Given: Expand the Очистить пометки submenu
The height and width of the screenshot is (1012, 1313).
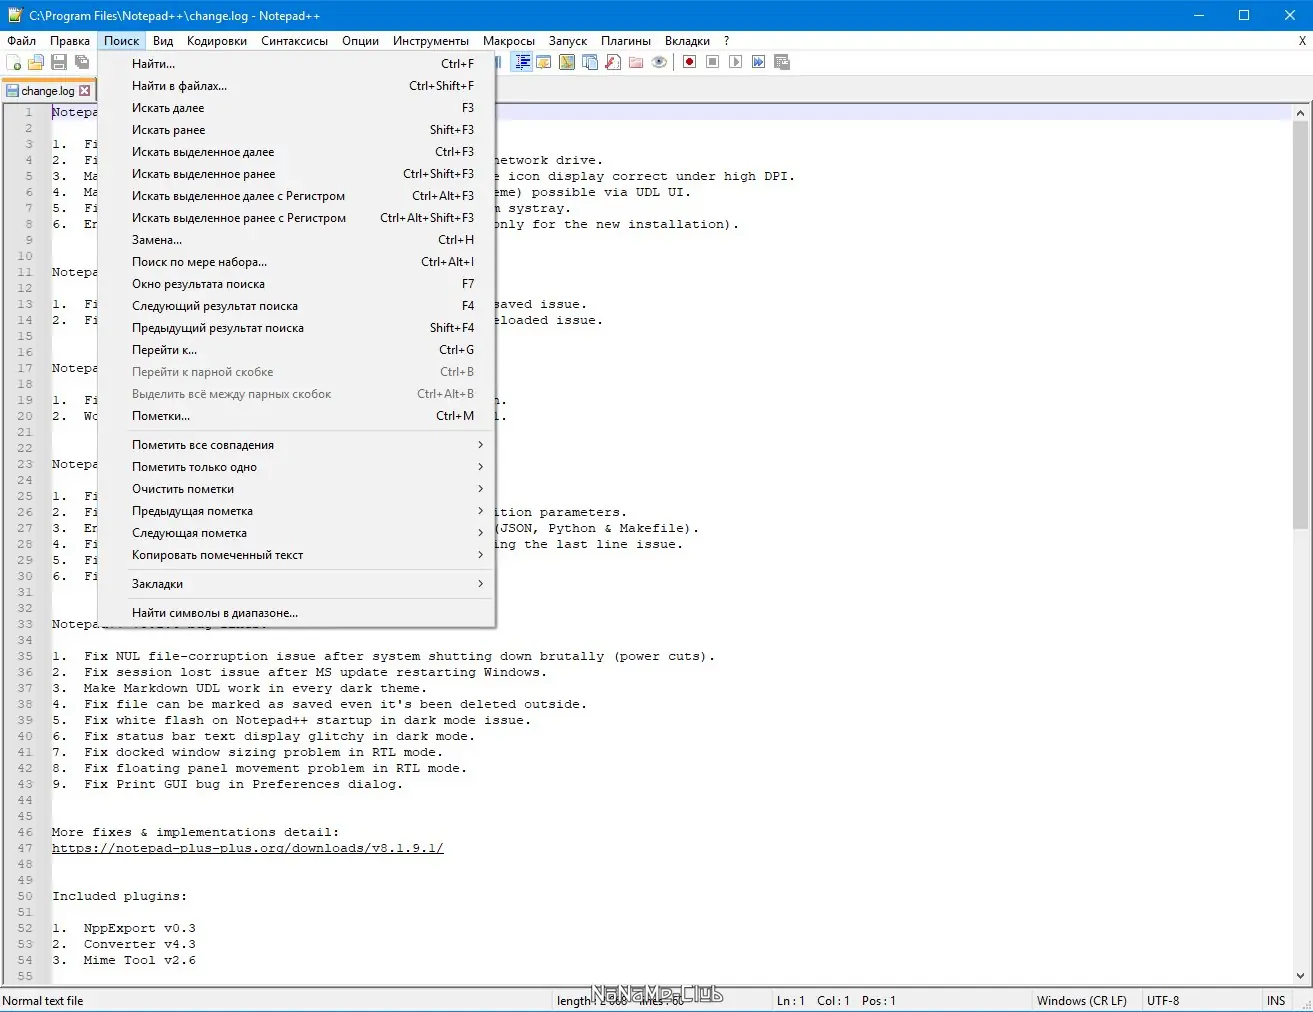Looking at the screenshot, I should pos(297,489).
